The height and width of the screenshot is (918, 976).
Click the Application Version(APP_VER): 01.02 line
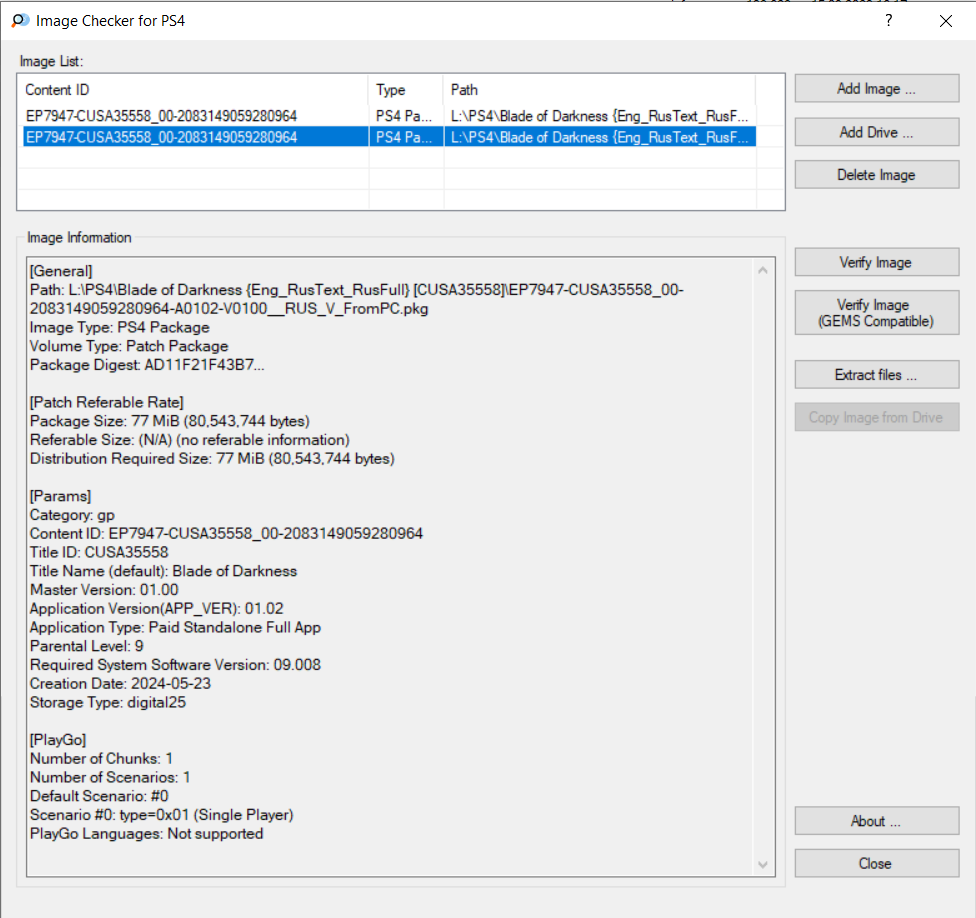pyautogui.click(x=156, y=608)
